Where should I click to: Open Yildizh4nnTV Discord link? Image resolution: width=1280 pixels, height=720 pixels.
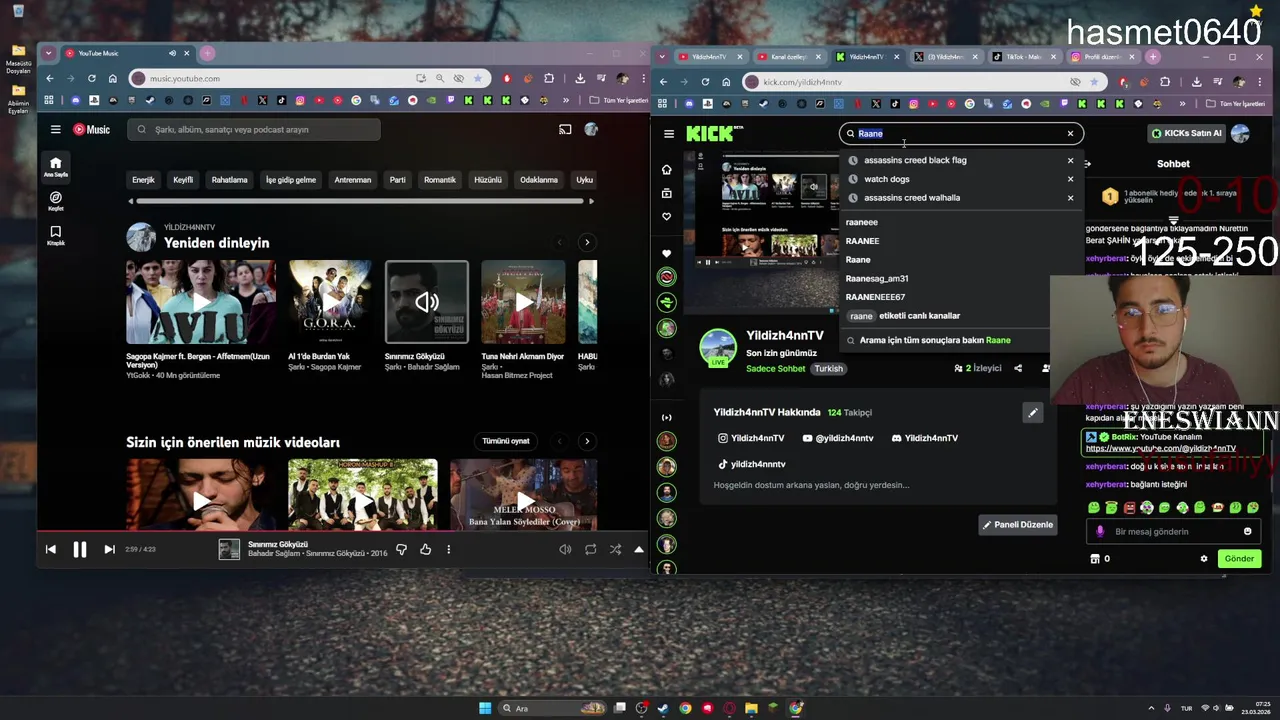pyautogui.click(x=925, y=438)
